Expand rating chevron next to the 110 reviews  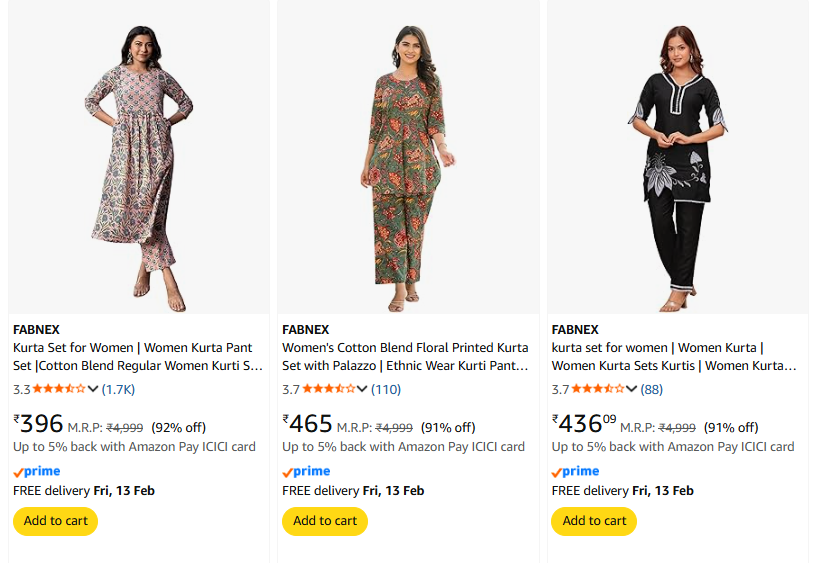pyautogui.click(x=363, y=389)
